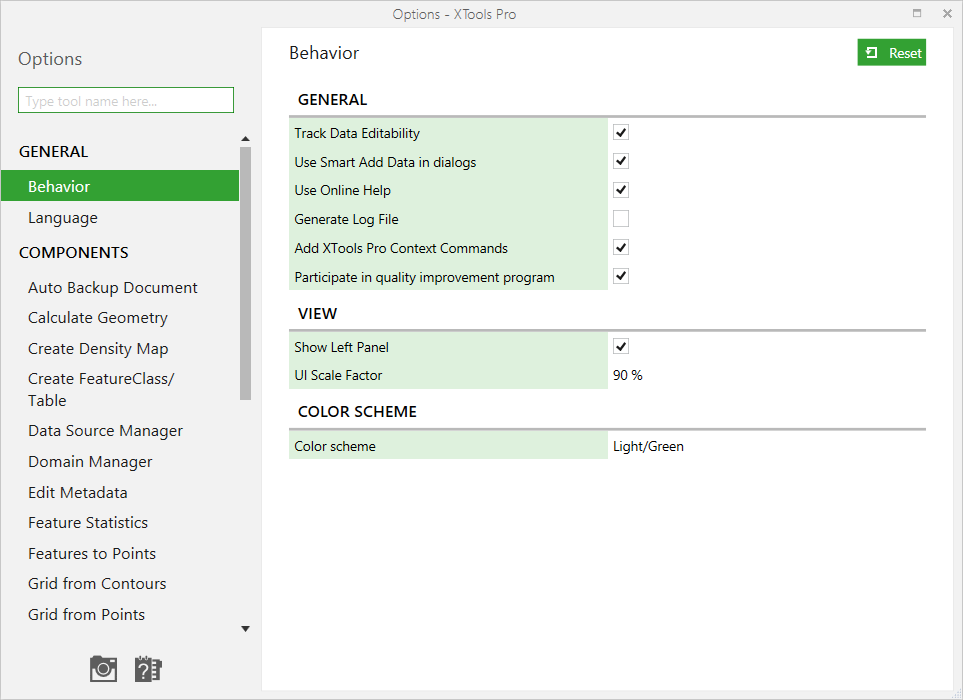This screenshot has height=700, width=963.
Task: Select Calculate Geometry component
Action: tap(98, 318)
